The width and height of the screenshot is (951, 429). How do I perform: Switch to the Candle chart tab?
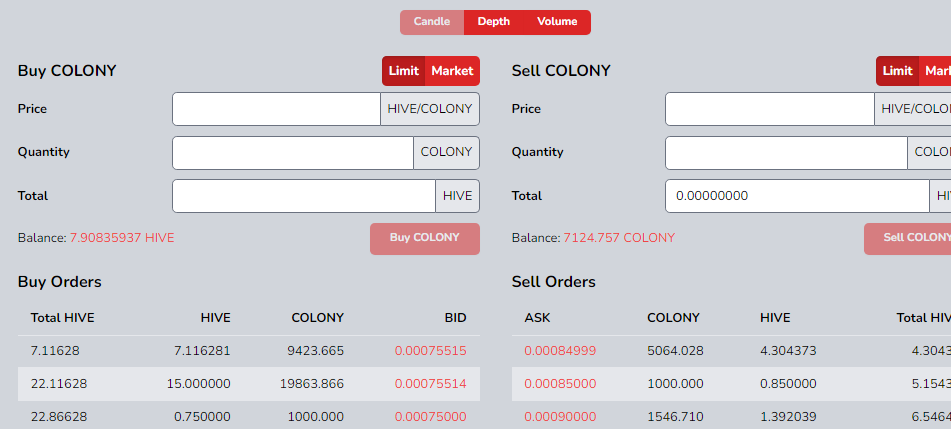432,22
